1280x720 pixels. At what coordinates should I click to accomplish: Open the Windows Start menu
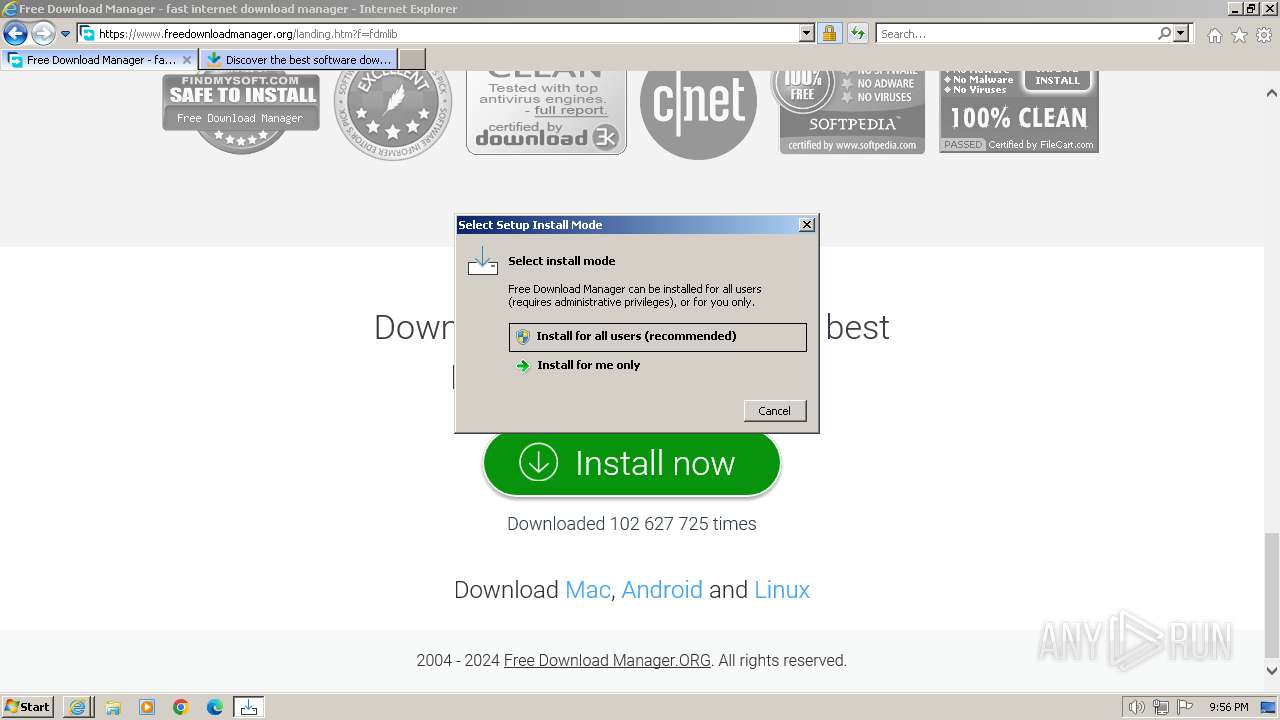pyautogui.click(x=28, y=707)
